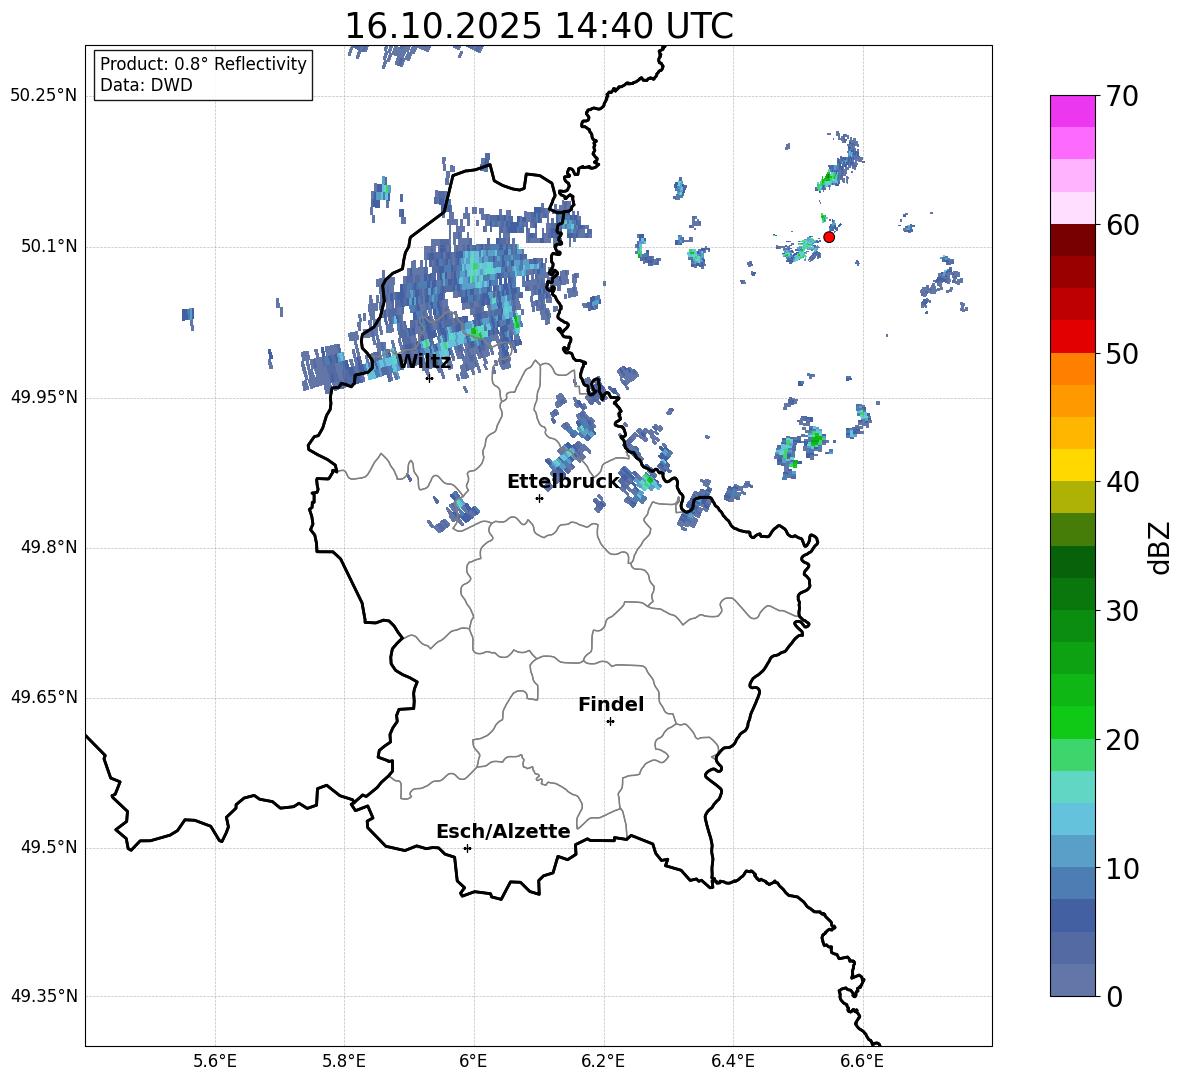This screenshot has height=1081, width=1184.
Task: Click the 20 tick on the colorbar
Action: pos(1122,740)
